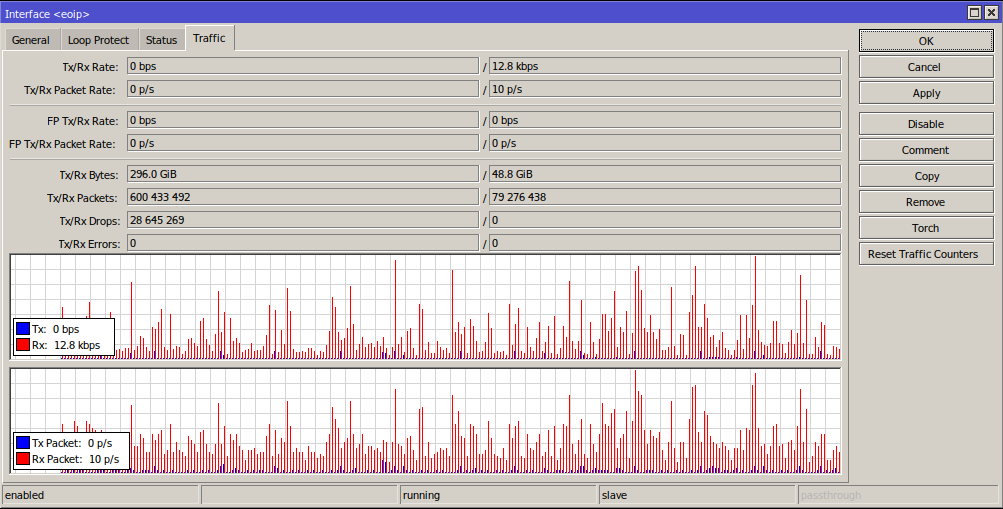1003x509 pixels.
Task: Disable the eoip interface
Action: (x=925, y=124)
